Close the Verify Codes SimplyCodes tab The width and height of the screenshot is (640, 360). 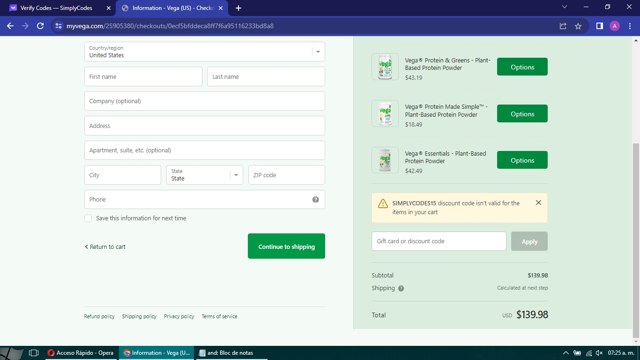click(x=109, y=8)
